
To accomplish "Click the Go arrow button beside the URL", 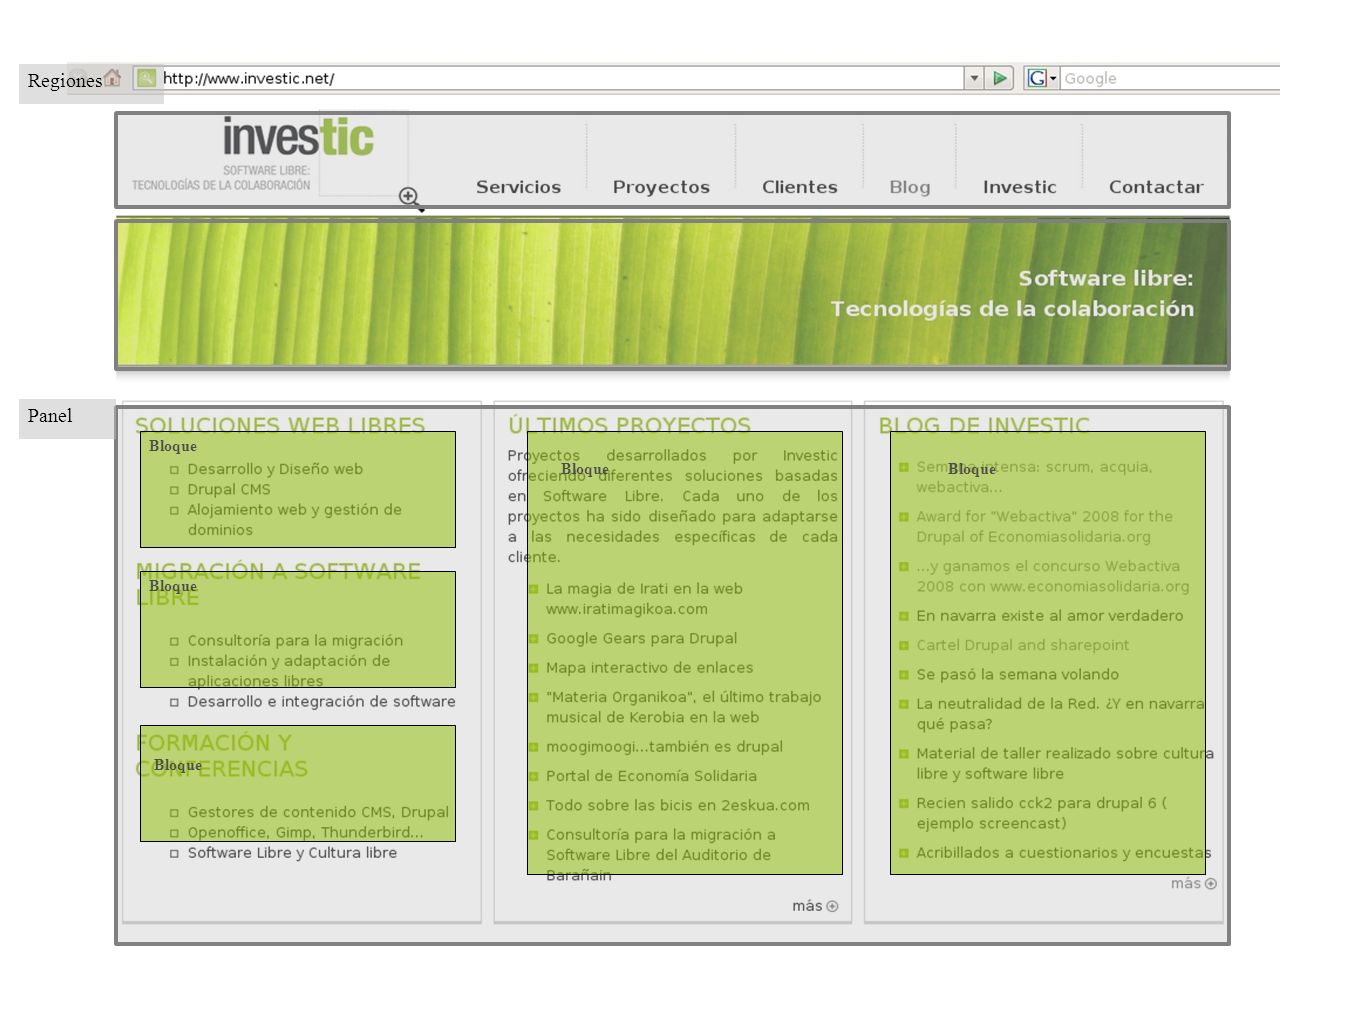I will [999, 78].
